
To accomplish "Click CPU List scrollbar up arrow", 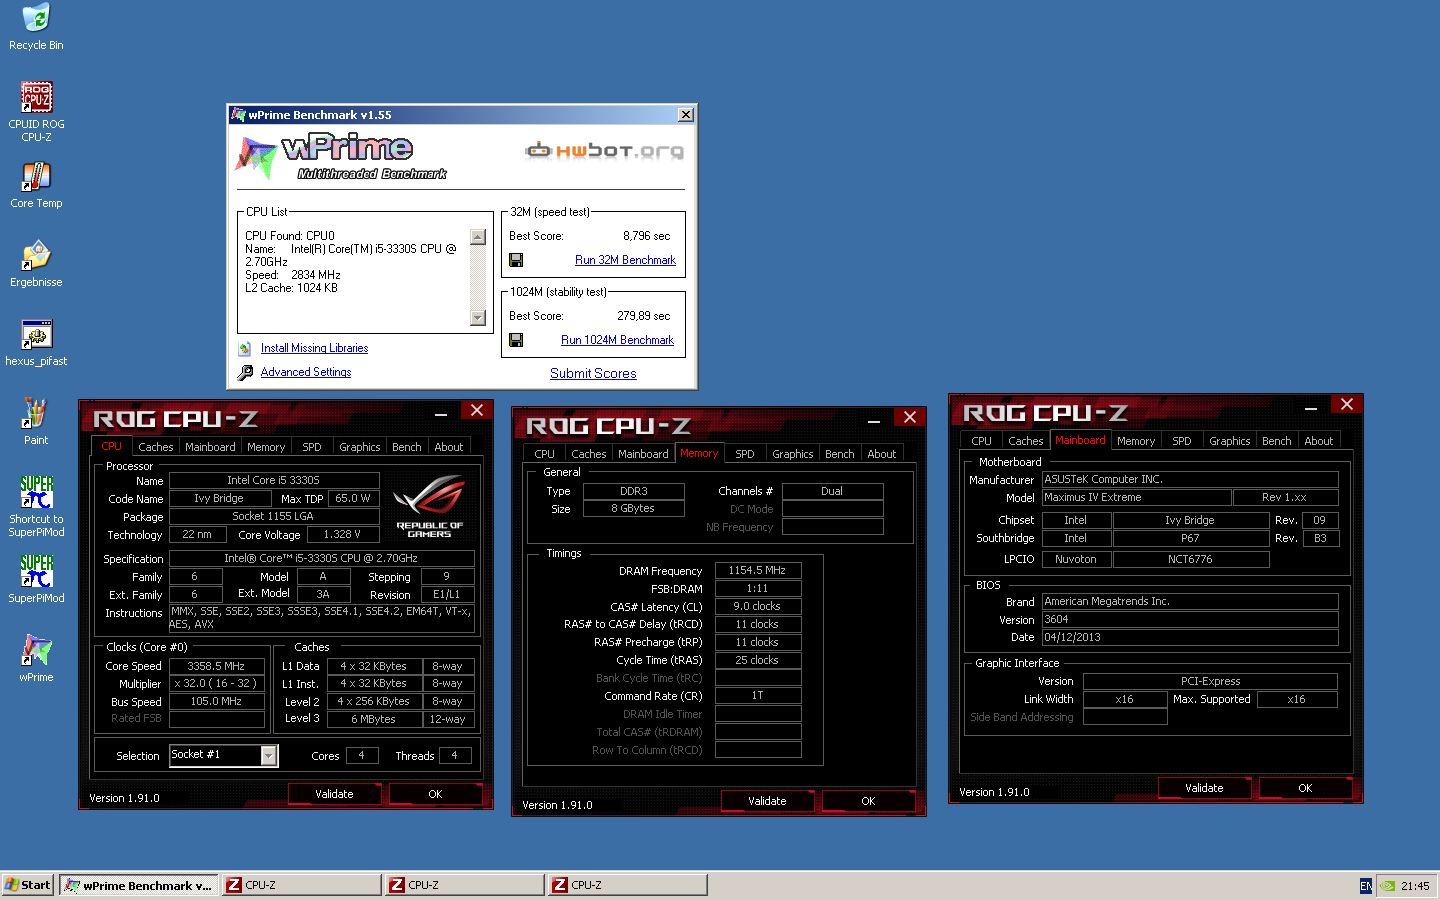I will (x=478, y=237).
